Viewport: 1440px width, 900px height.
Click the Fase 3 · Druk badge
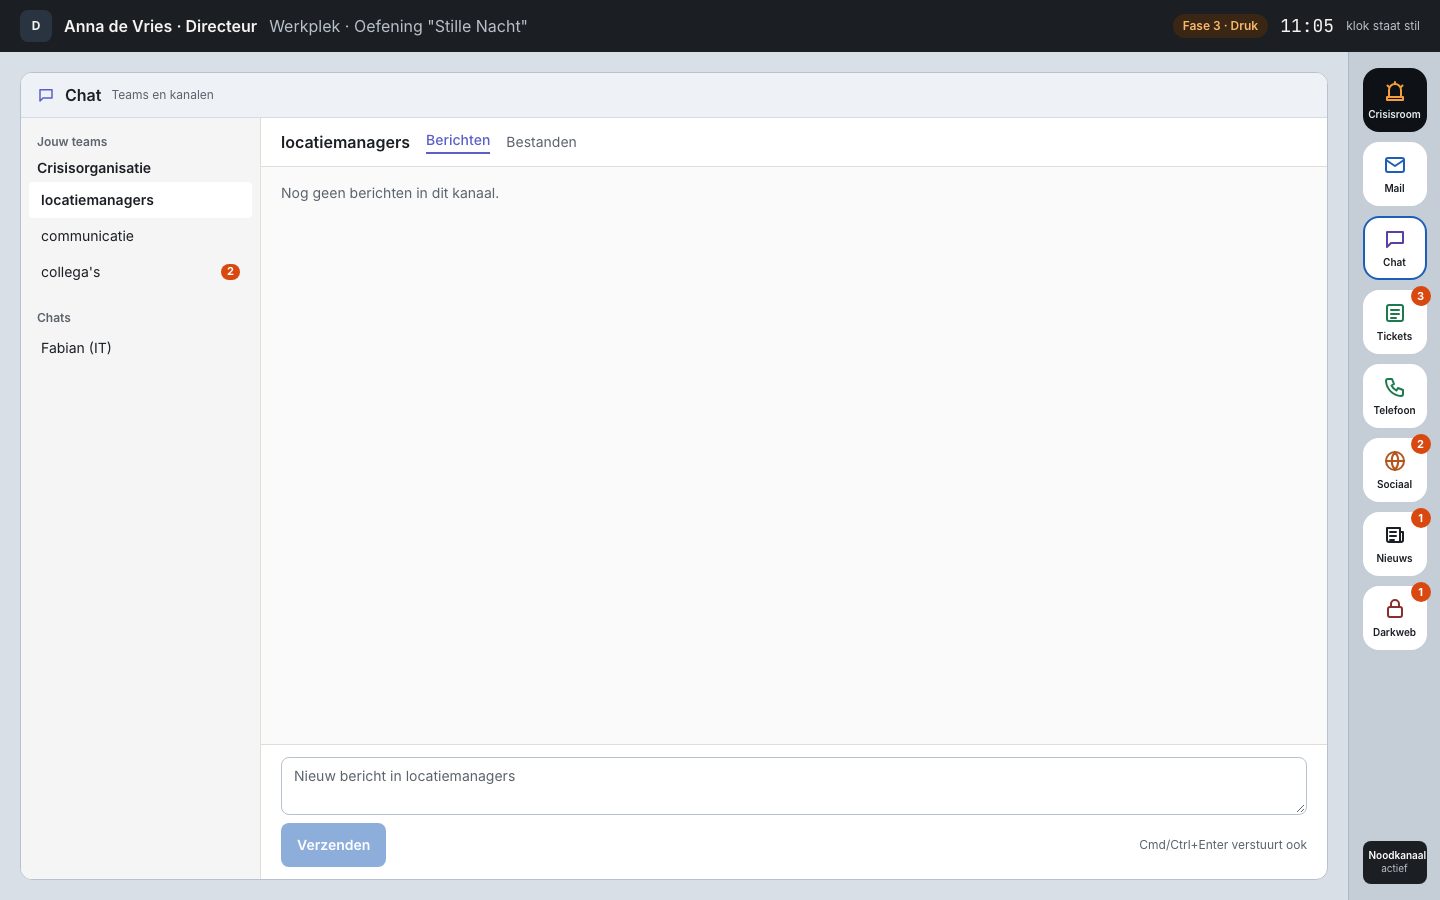pyautogui.click(x=1220, y=26)
